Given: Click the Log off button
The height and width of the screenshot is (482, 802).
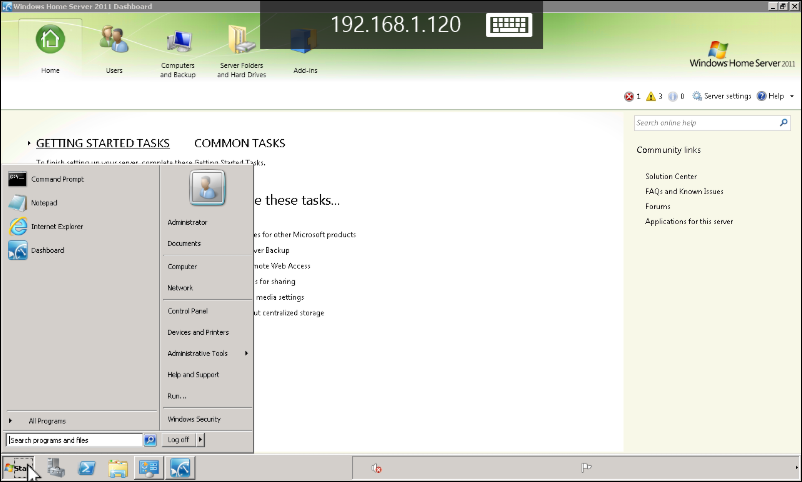Looking at the screenshot, I should coord(179,440).
